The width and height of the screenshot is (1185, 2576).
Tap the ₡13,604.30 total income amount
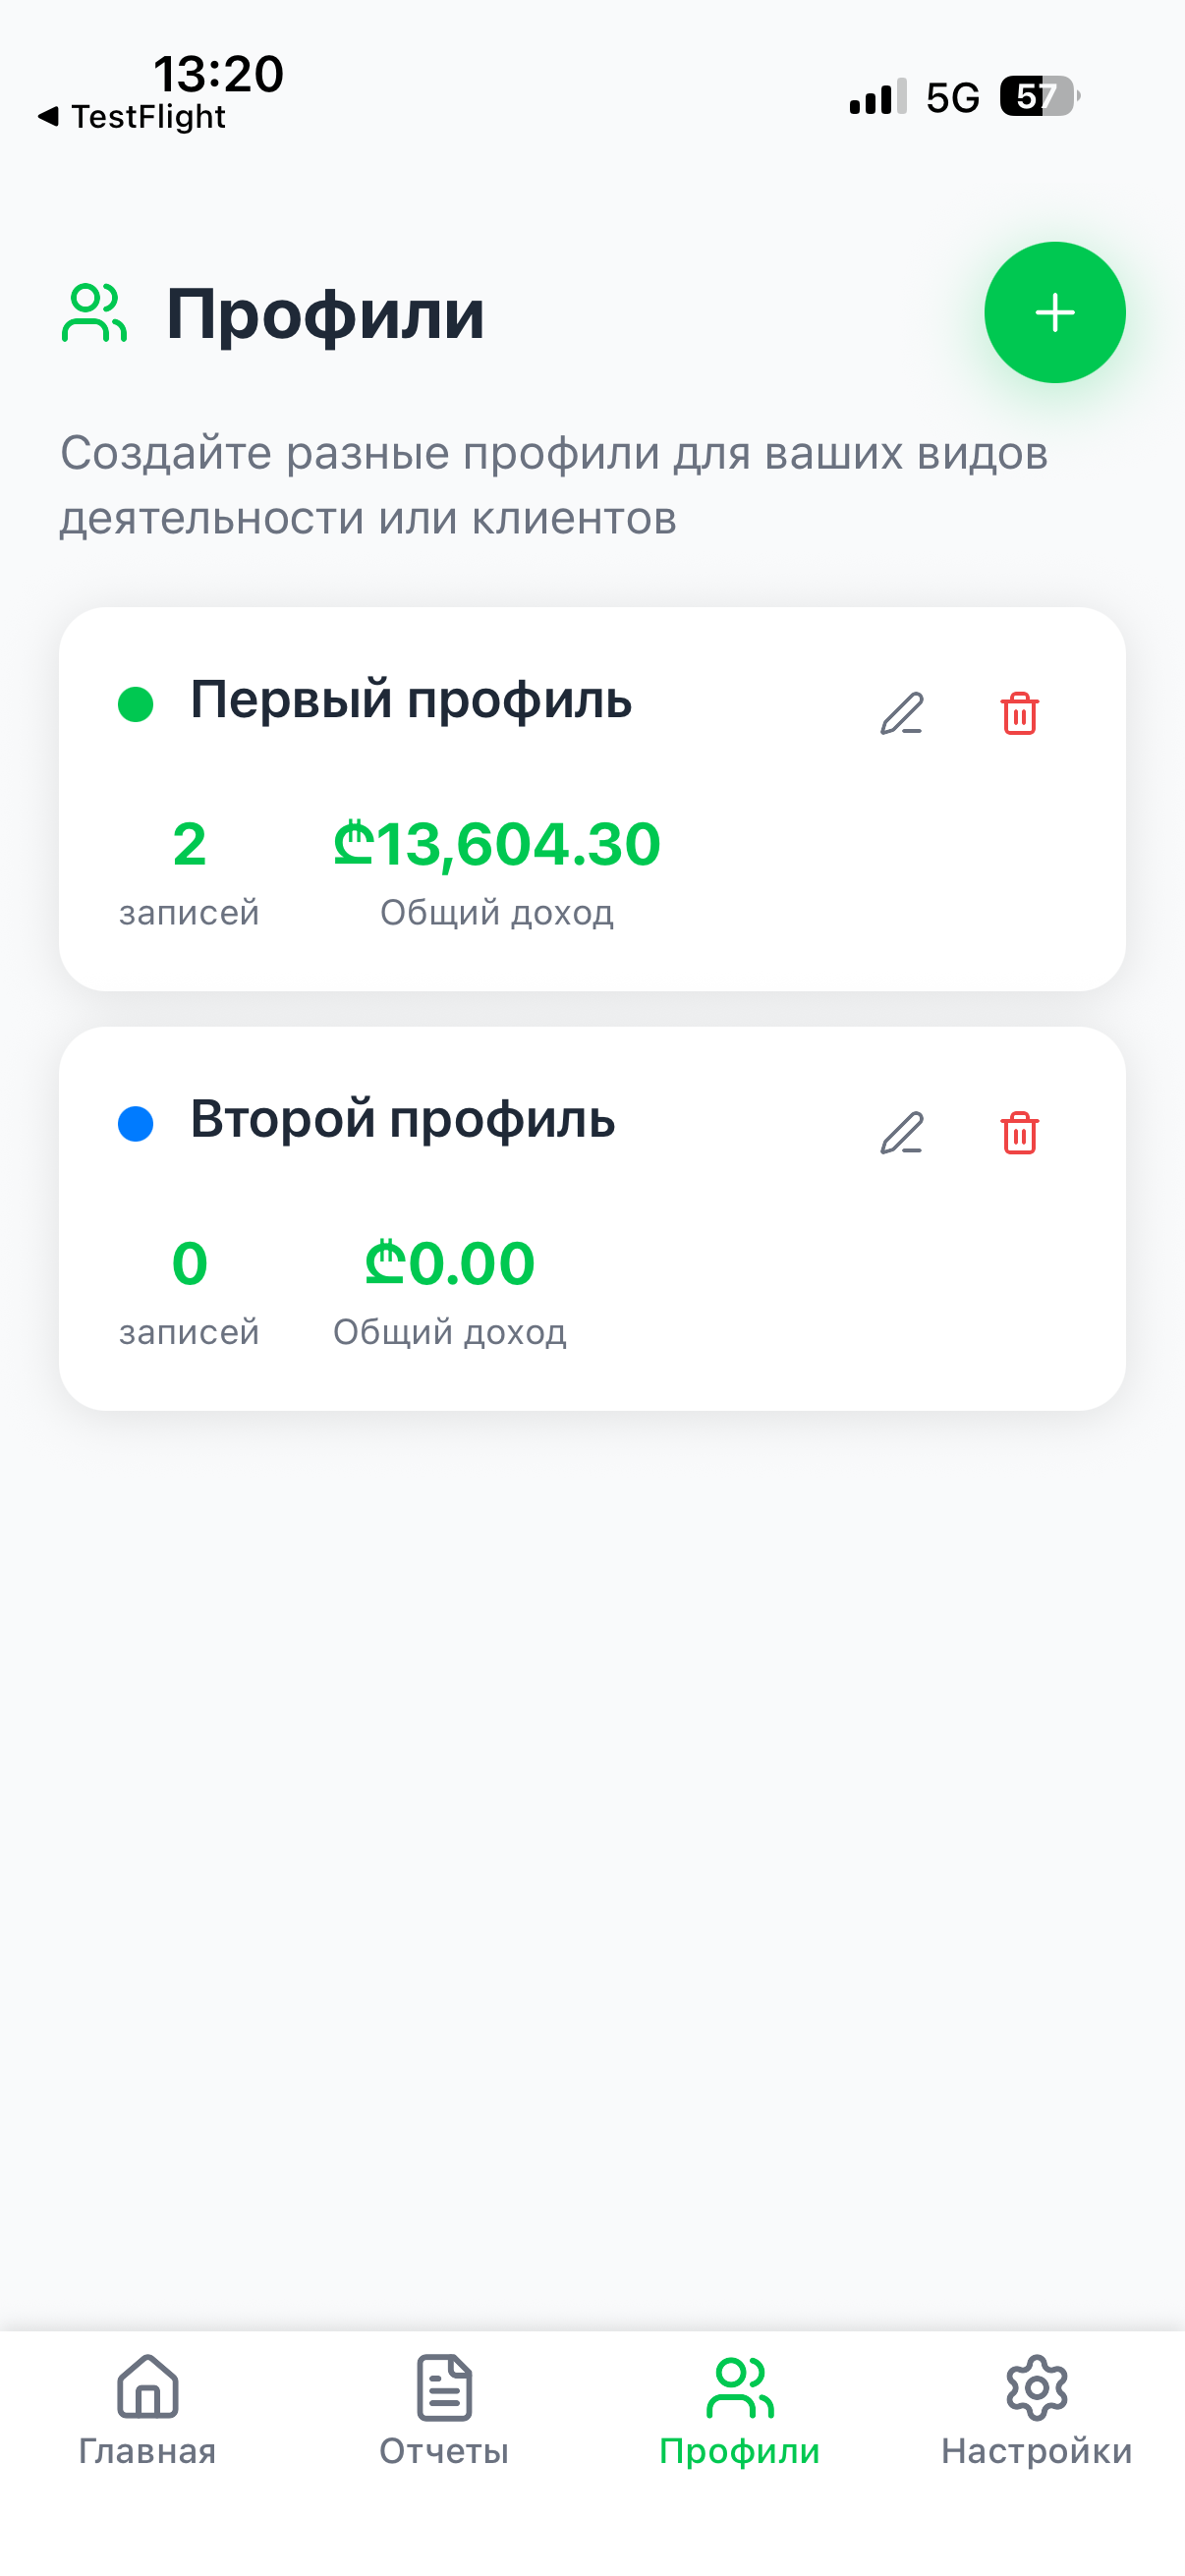pos(496,843)
